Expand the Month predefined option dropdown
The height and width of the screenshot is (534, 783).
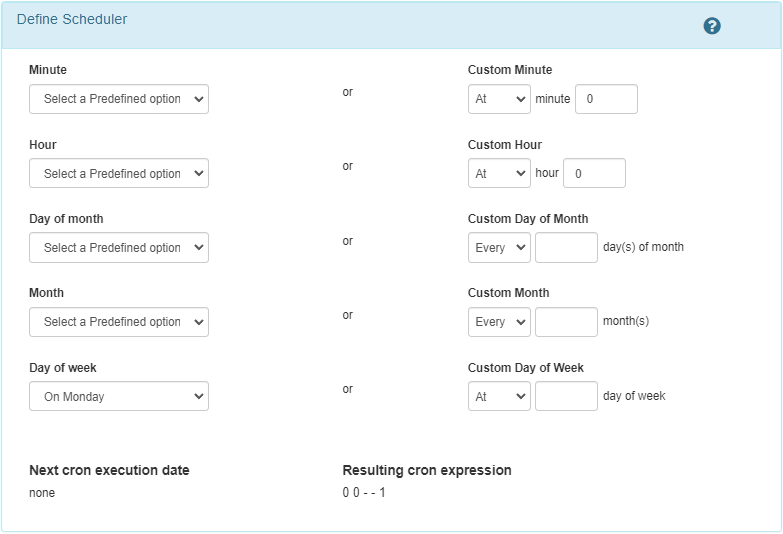point(119,321)
